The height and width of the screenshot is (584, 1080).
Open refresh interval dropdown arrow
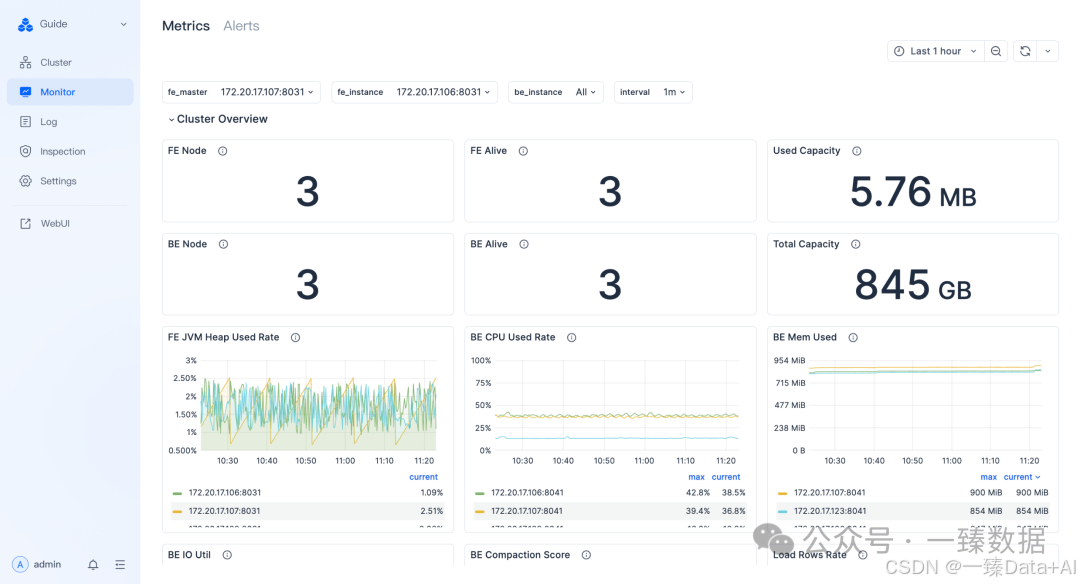tap(1048, 51)
